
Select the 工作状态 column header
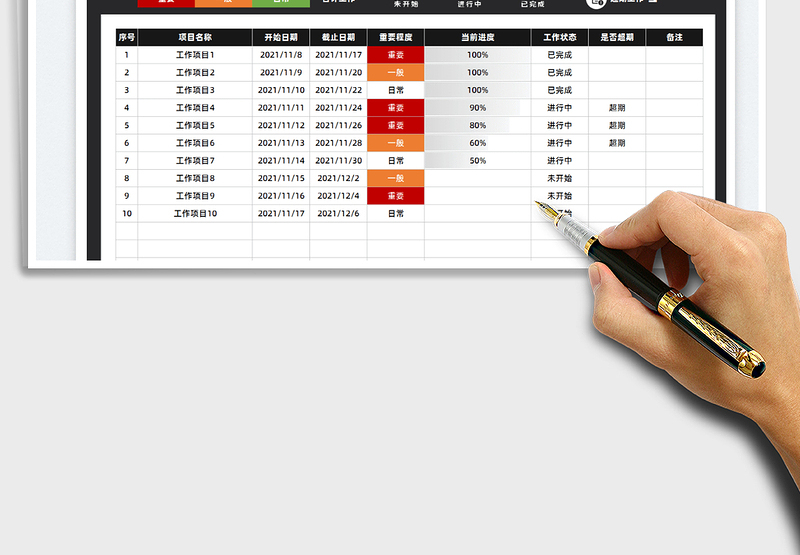tap(559, 37)
